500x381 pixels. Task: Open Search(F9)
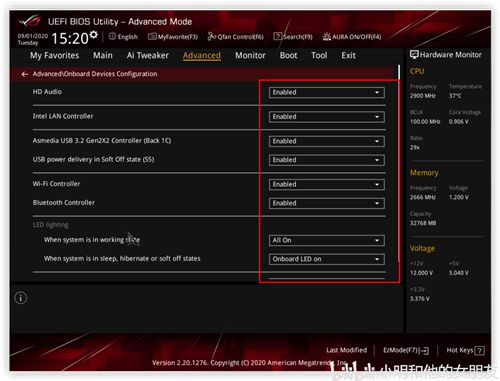pyautogui.click(x=293, y=37)
